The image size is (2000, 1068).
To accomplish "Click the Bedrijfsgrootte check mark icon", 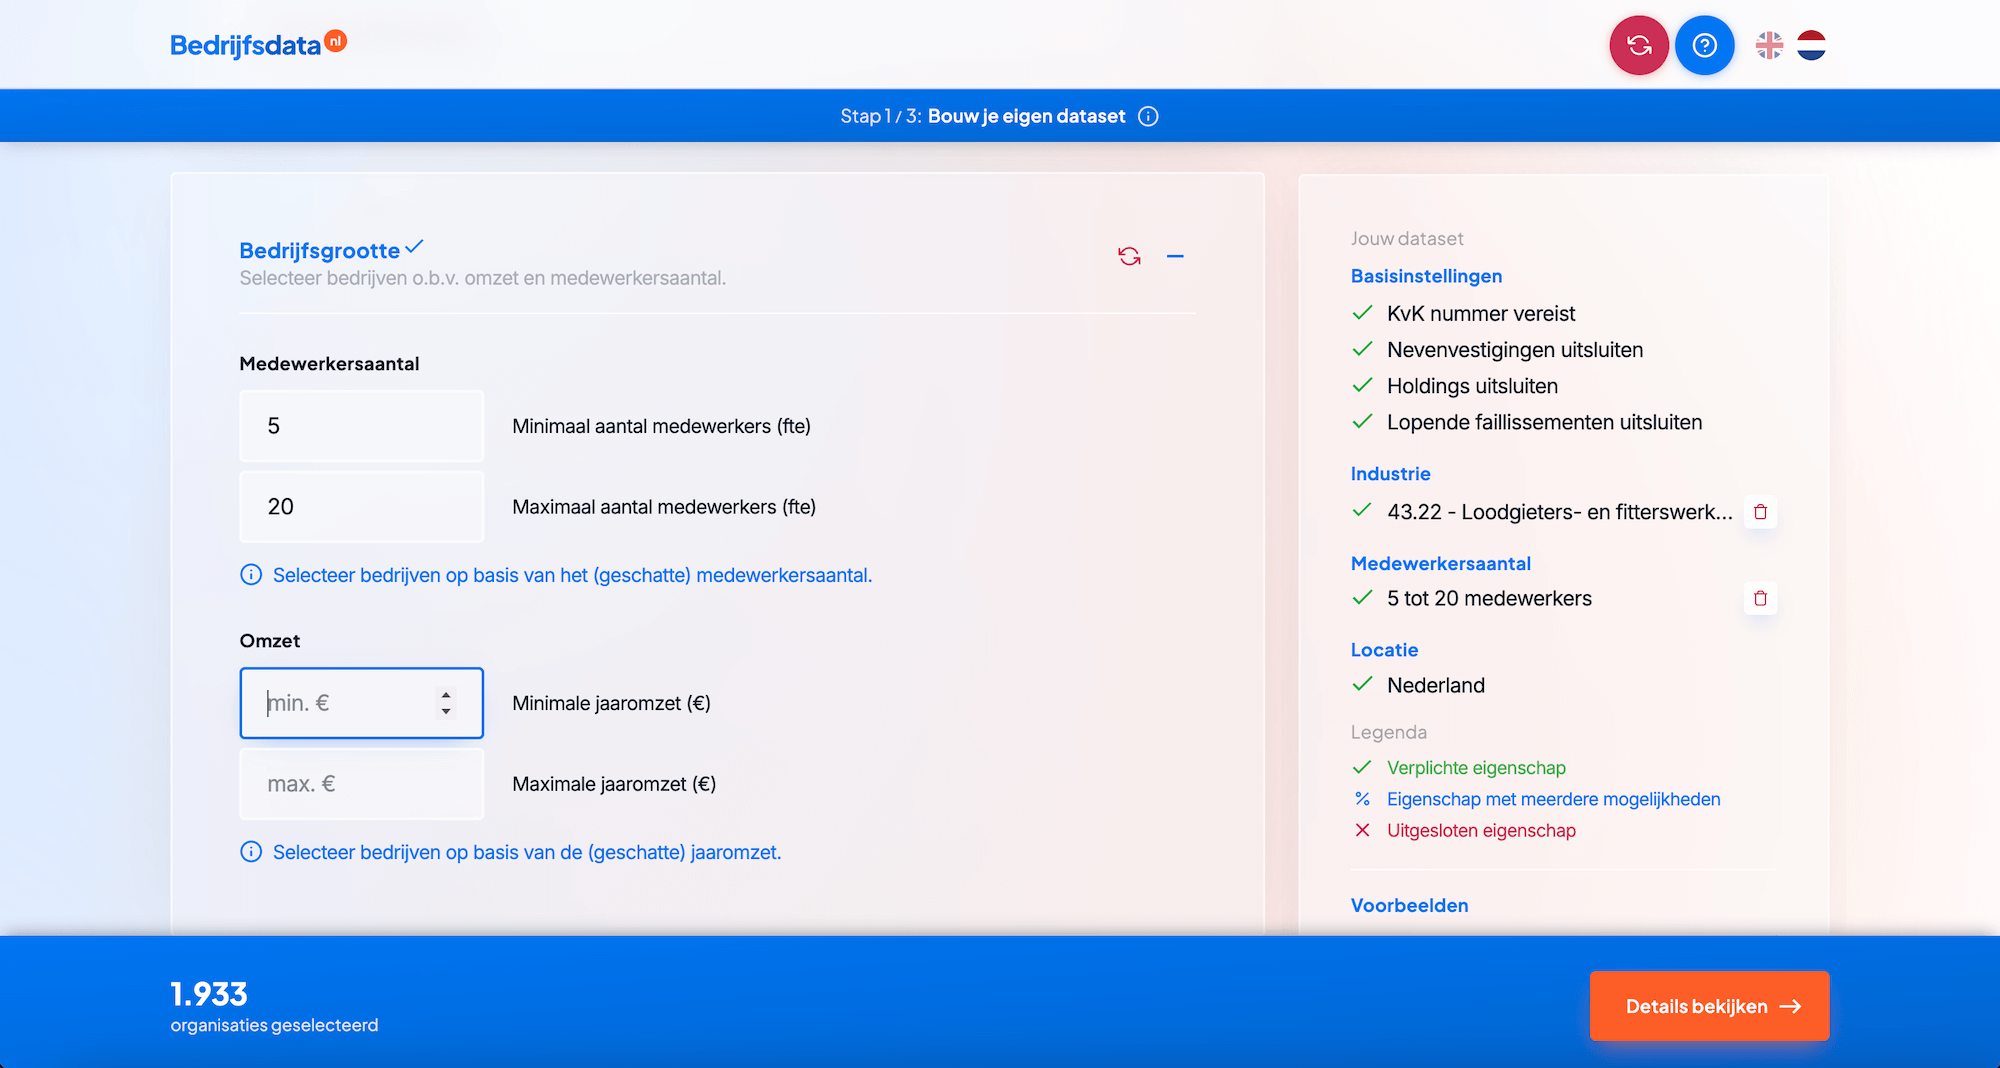I will tap(414, 246).
